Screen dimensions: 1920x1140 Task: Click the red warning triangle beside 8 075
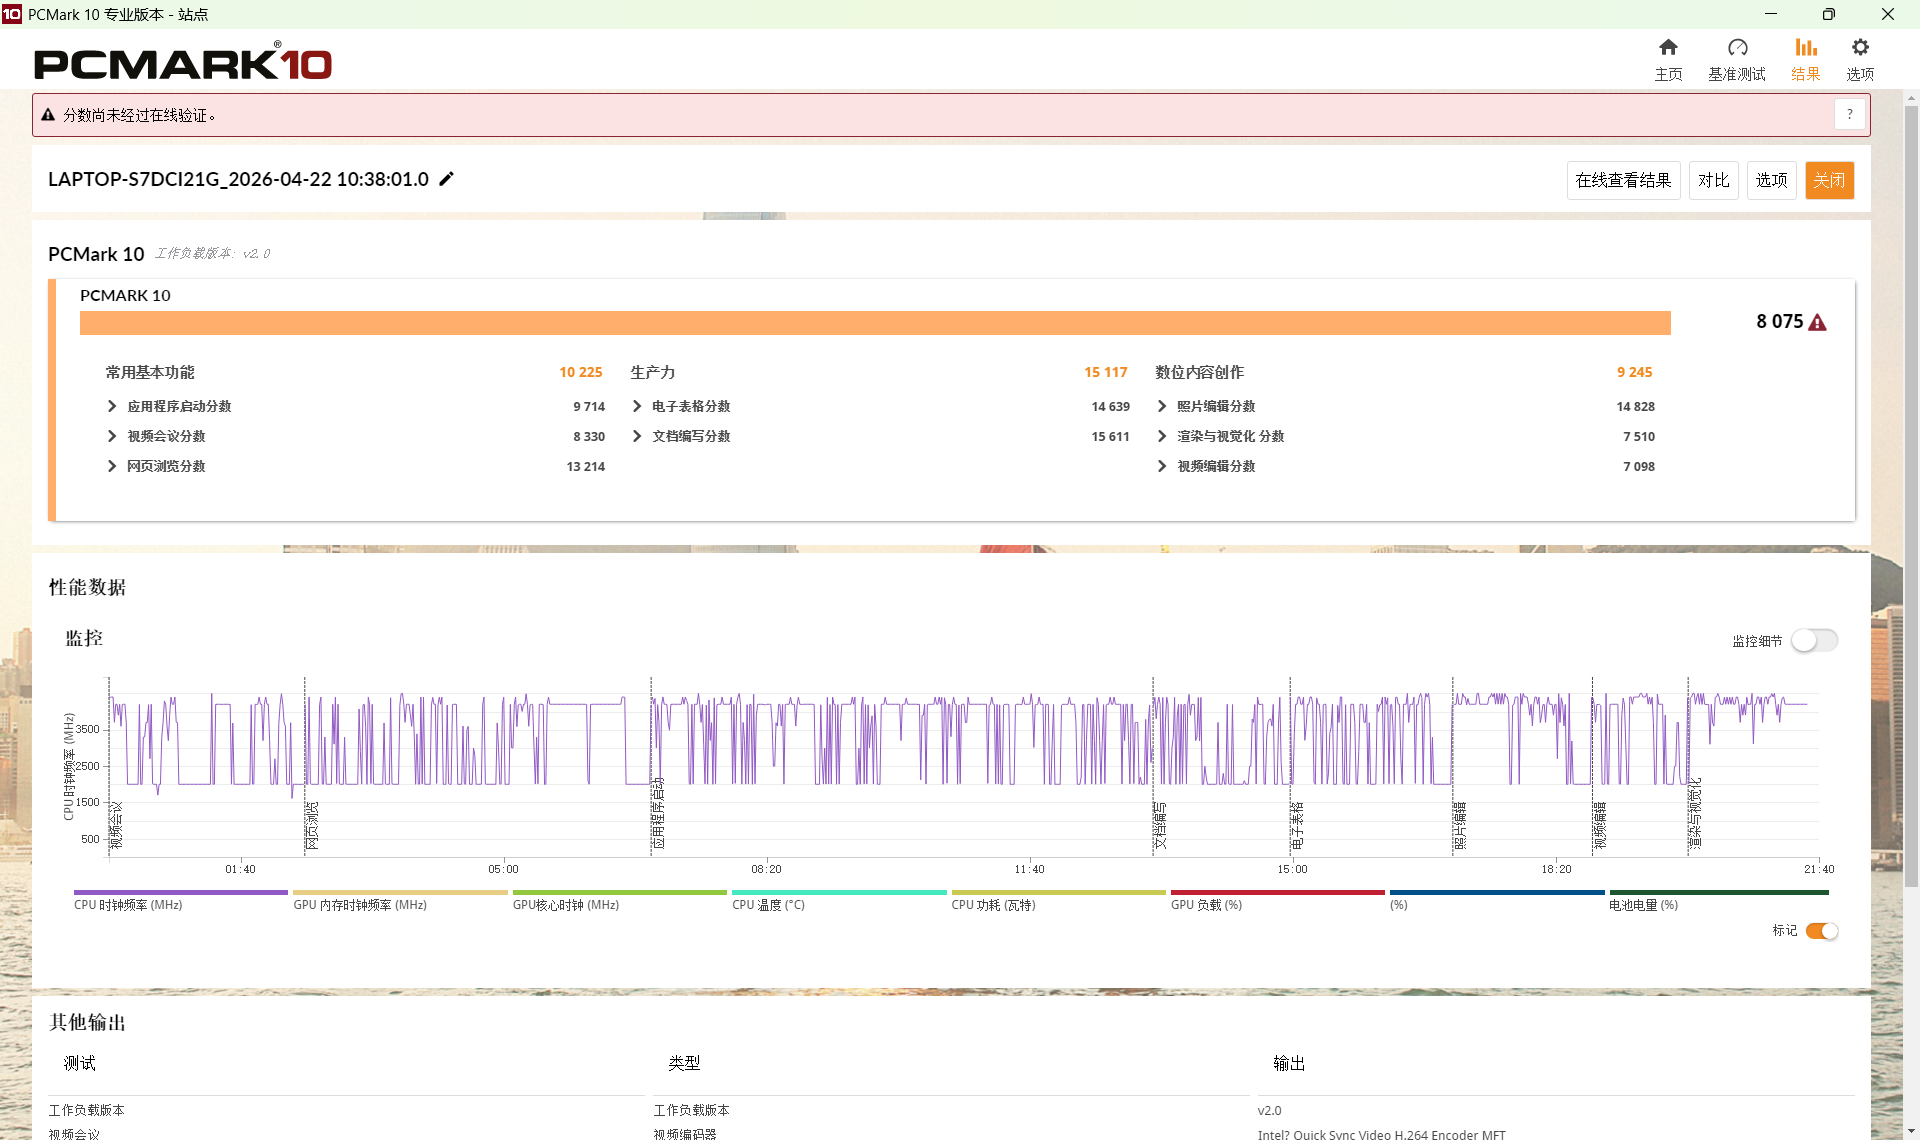pos(1818,323)
